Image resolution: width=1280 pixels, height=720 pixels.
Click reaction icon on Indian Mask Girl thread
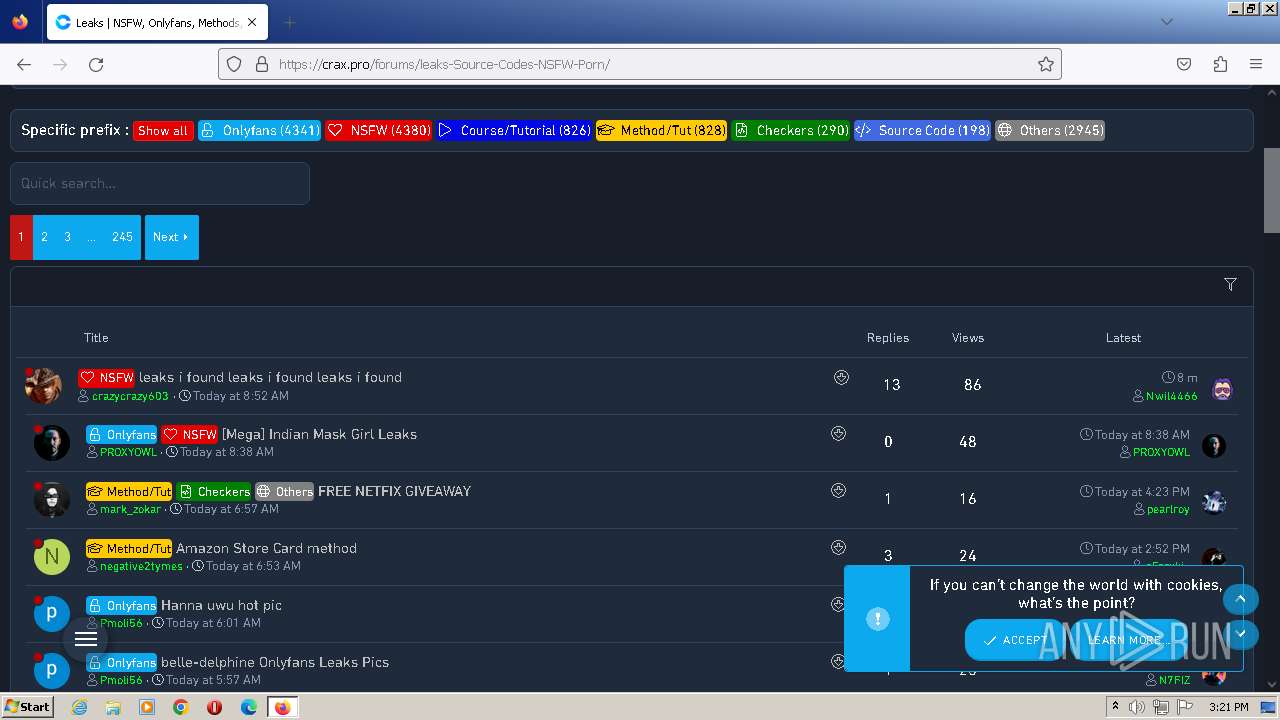[x=839, y=433]
